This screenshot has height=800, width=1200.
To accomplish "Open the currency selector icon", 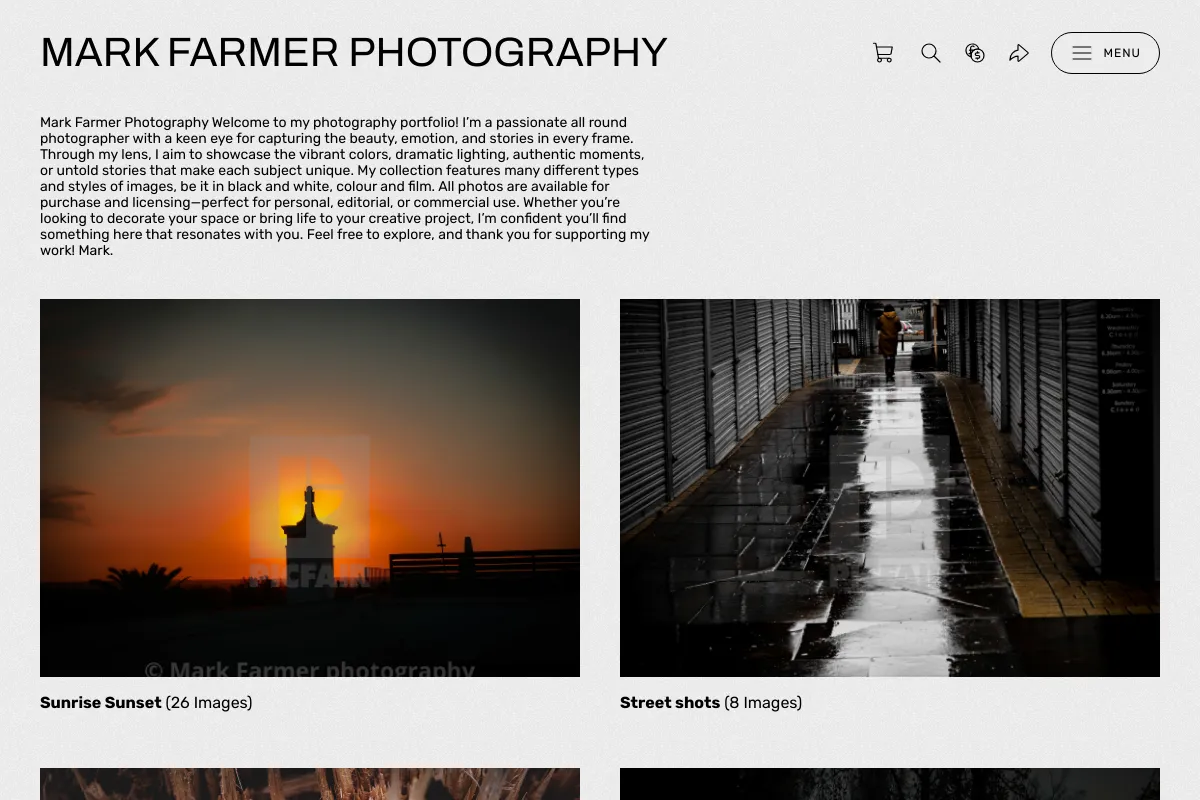I will point(975,53).
